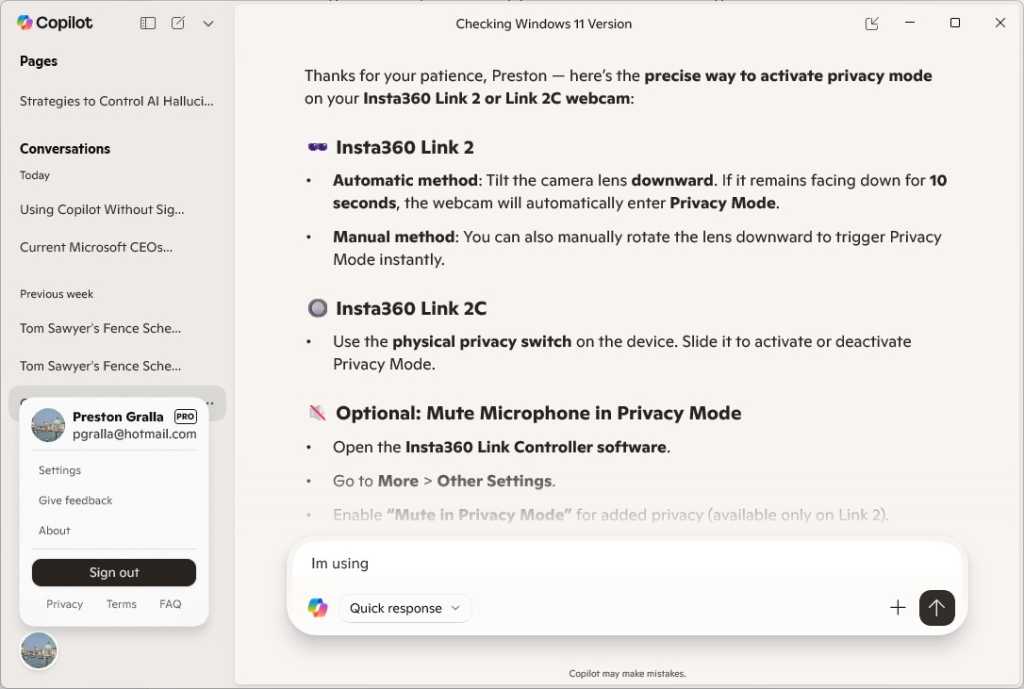Send the message with the arrow button

(x=937, y=607)
